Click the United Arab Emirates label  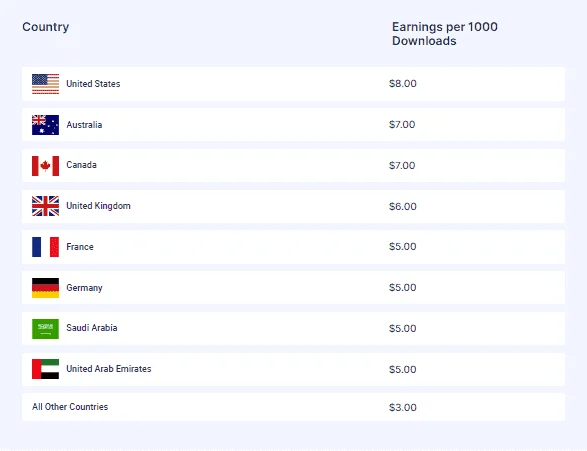pos(109,369)
